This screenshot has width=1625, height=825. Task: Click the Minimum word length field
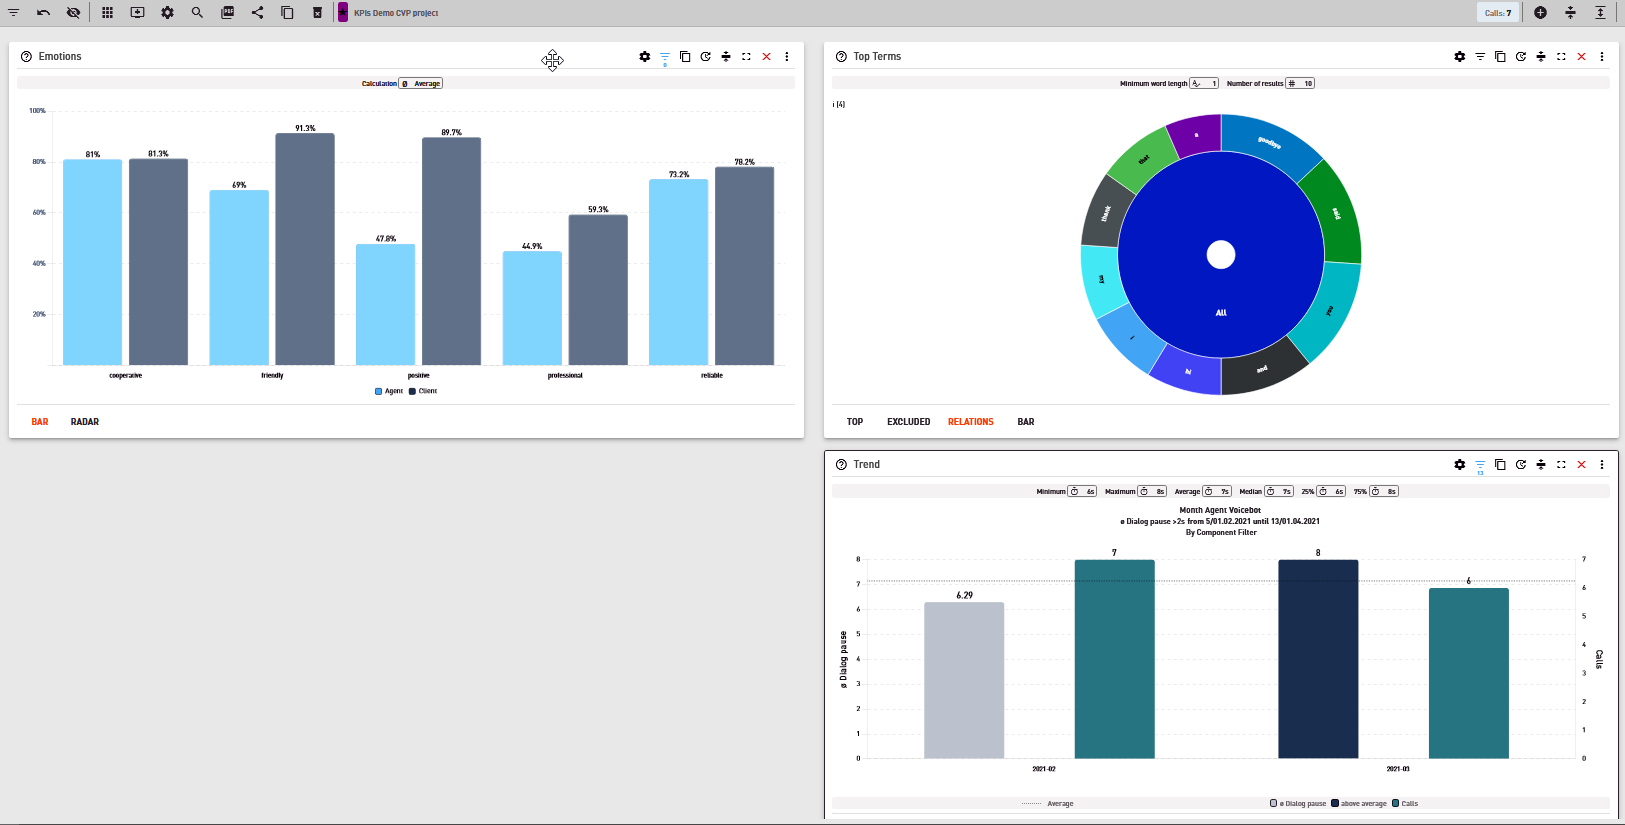click(1204, 84)
